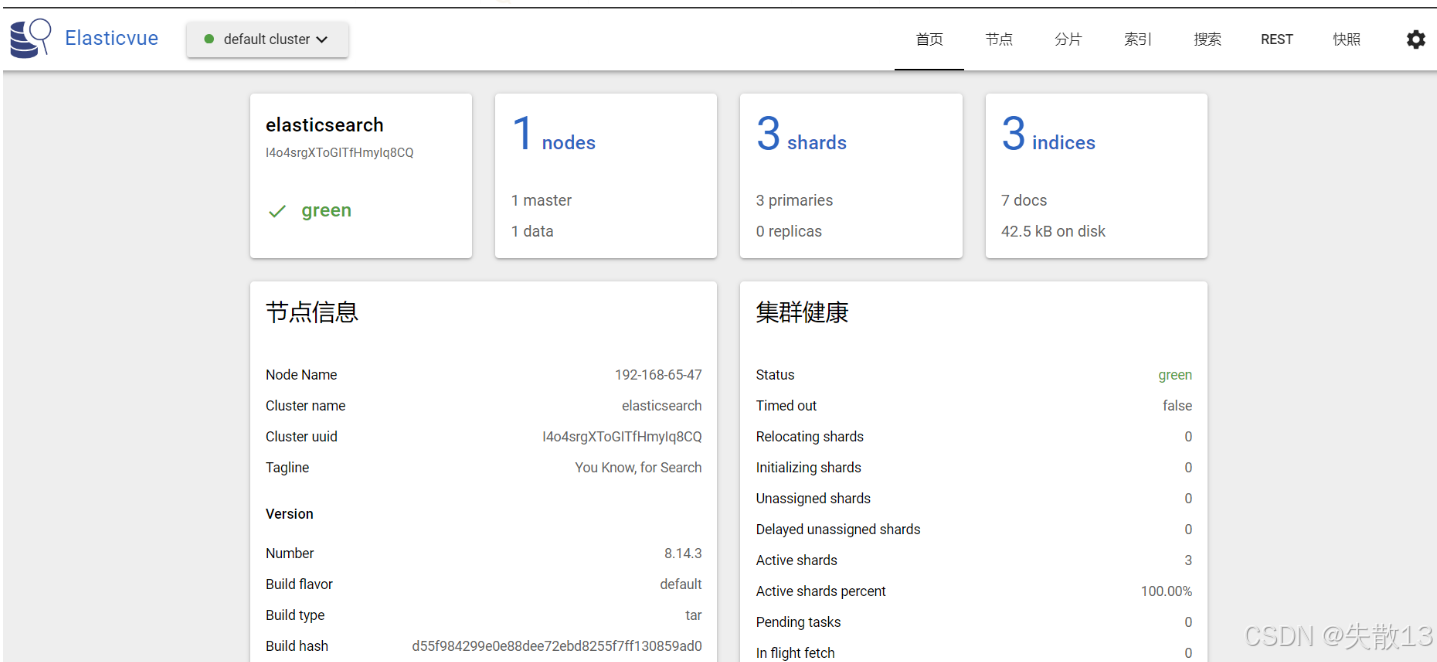Viewport: 1437px width, 662px height.
Task: Click the In flight fetch row label
Action: pyautogui.click(x=795, y=653)
